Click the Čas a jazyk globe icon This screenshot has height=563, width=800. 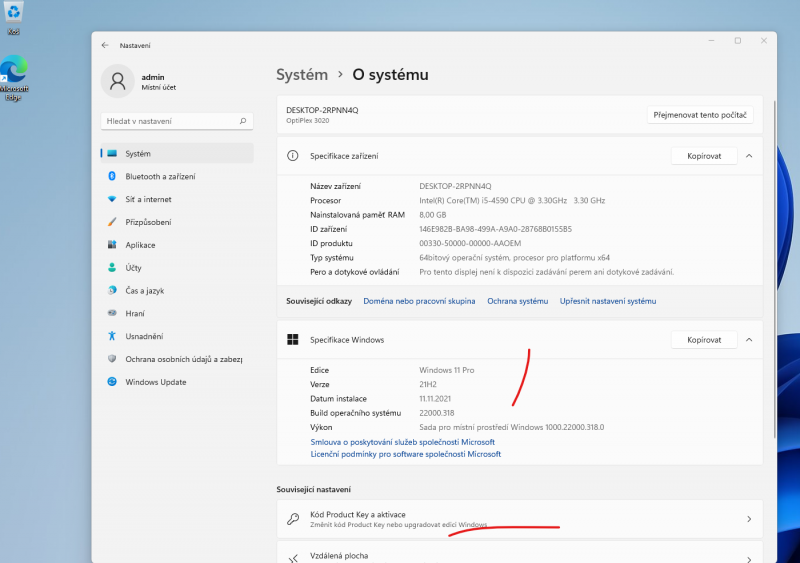[112, 290]
